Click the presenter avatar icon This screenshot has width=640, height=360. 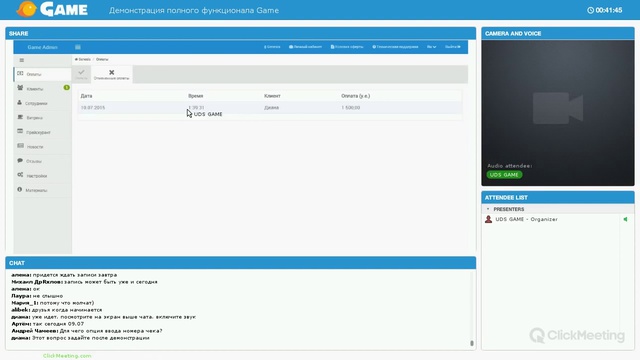488,219
